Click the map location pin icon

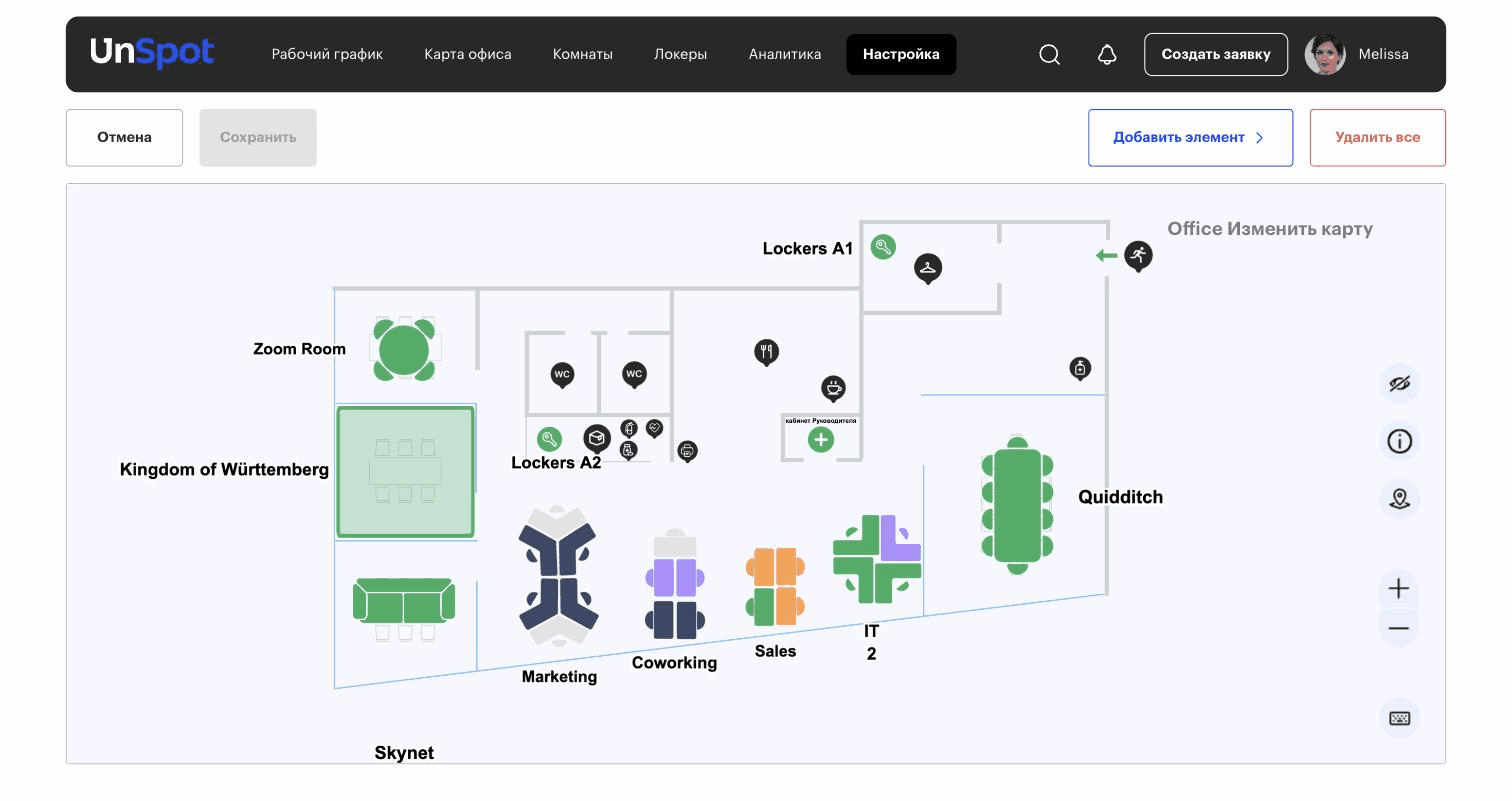click(1399, 498)
